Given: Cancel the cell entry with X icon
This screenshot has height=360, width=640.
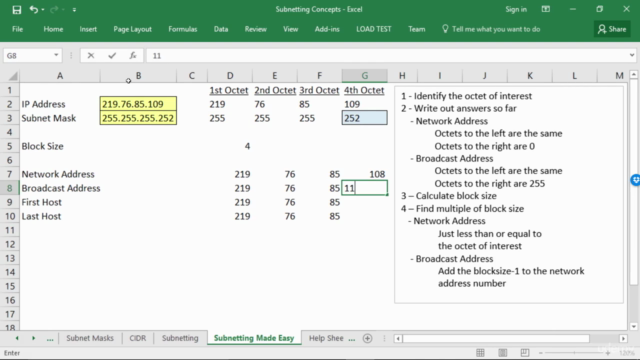Looking at the screenshot, I should pyautogui.click(x=91, y=55).
